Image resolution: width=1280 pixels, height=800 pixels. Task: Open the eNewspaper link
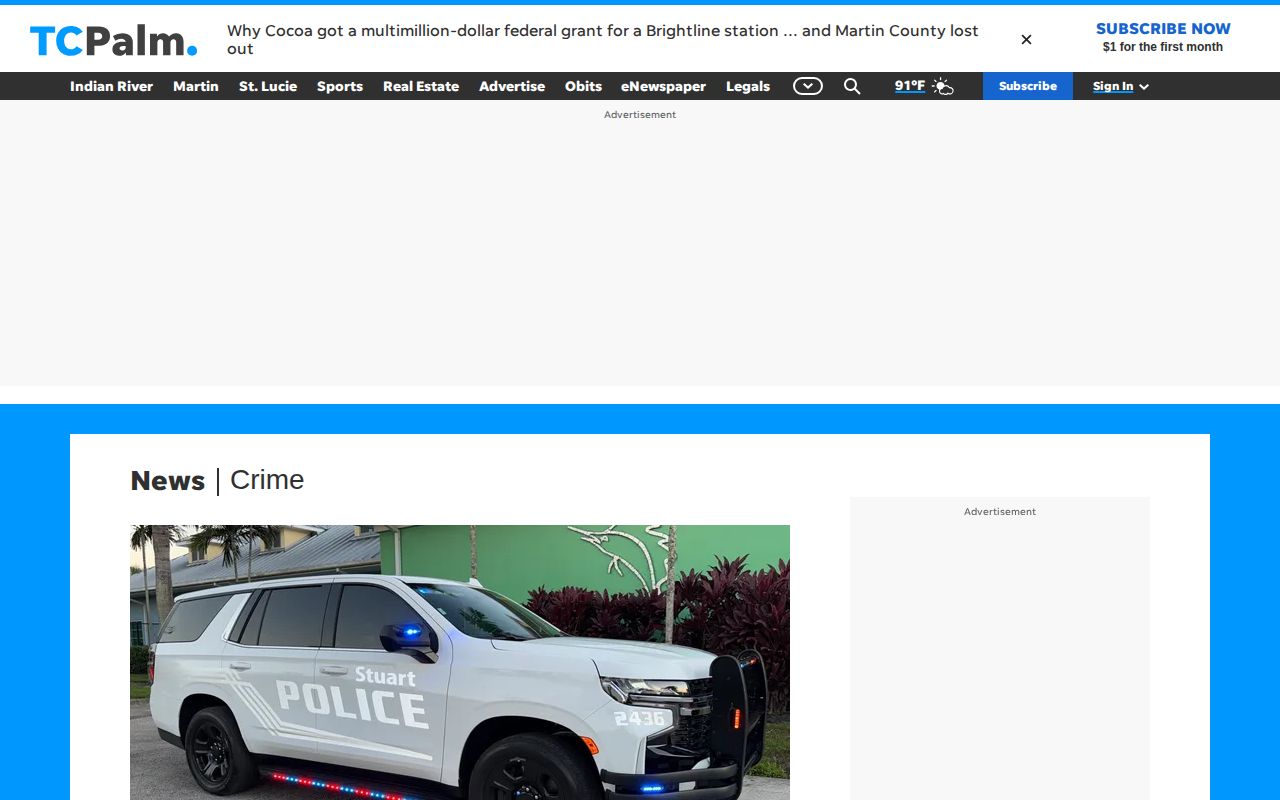click(663, 86)
